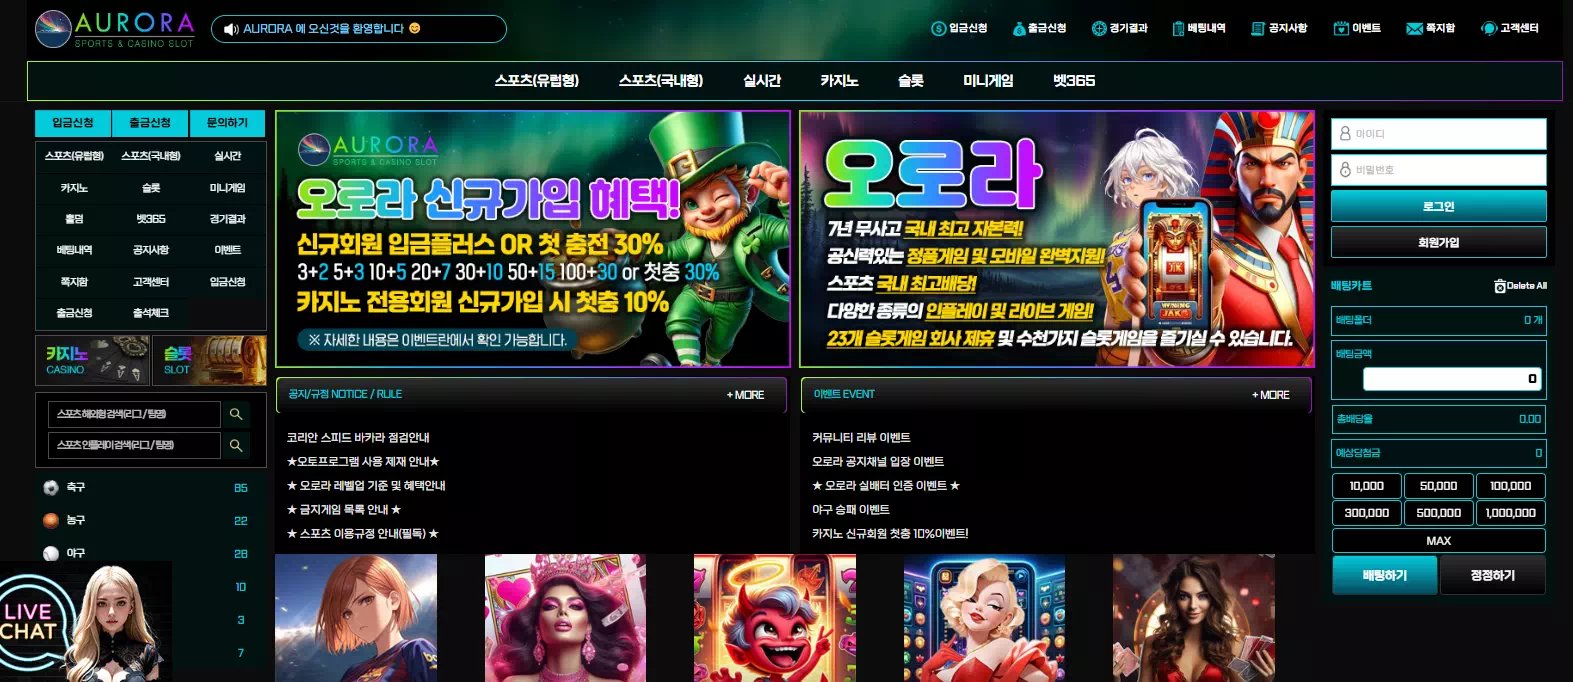1573x682 pixels.
Task: Add 500,000 to the bet amount
Action: pos(1438,513)
